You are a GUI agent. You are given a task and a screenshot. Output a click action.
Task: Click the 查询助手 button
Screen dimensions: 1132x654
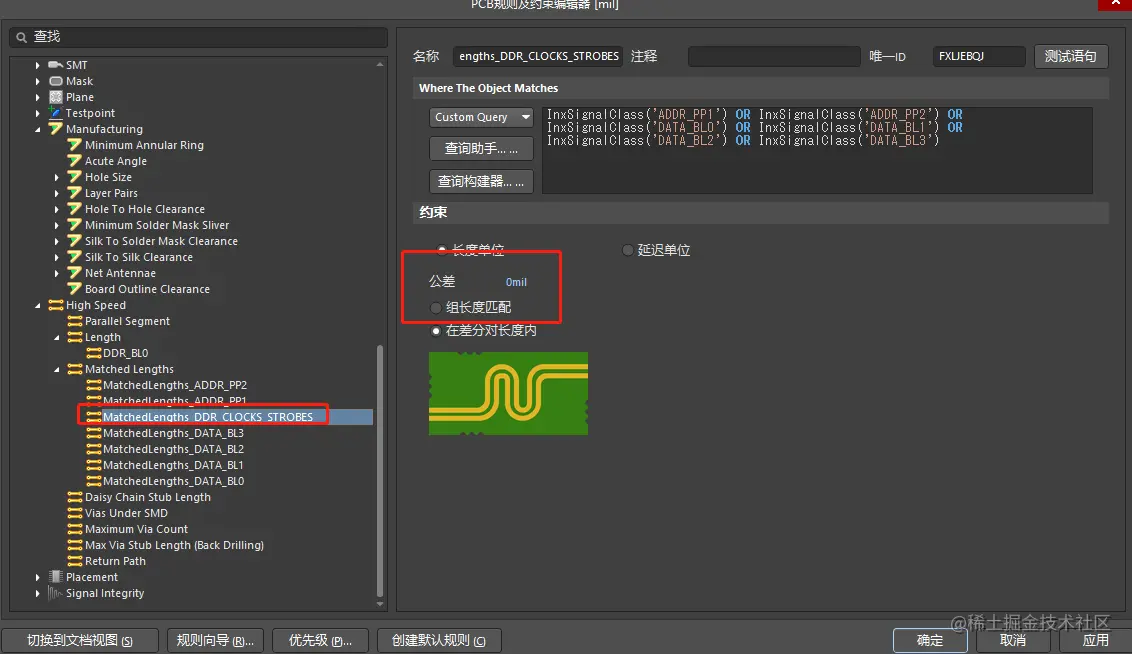[481, 149]
